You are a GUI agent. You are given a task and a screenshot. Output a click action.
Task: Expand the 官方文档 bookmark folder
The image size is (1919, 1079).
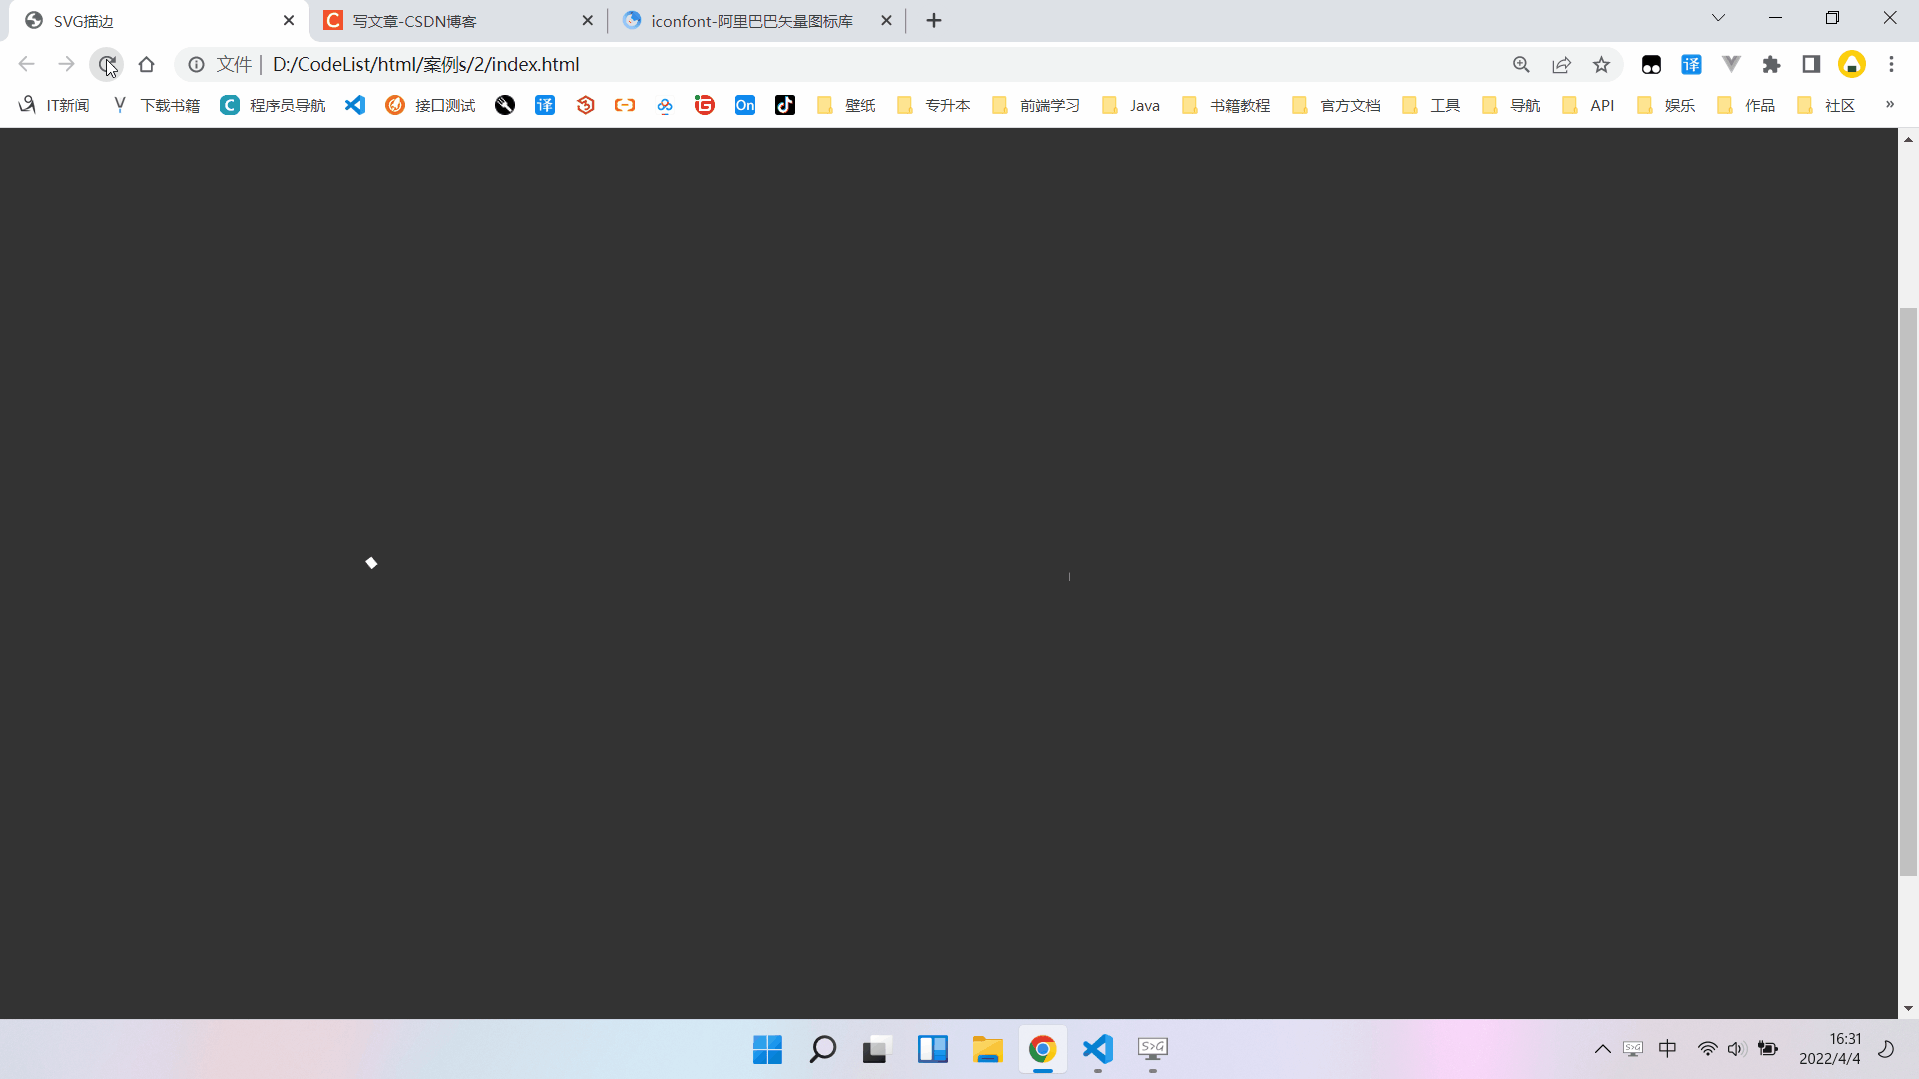pos(1336,105)
